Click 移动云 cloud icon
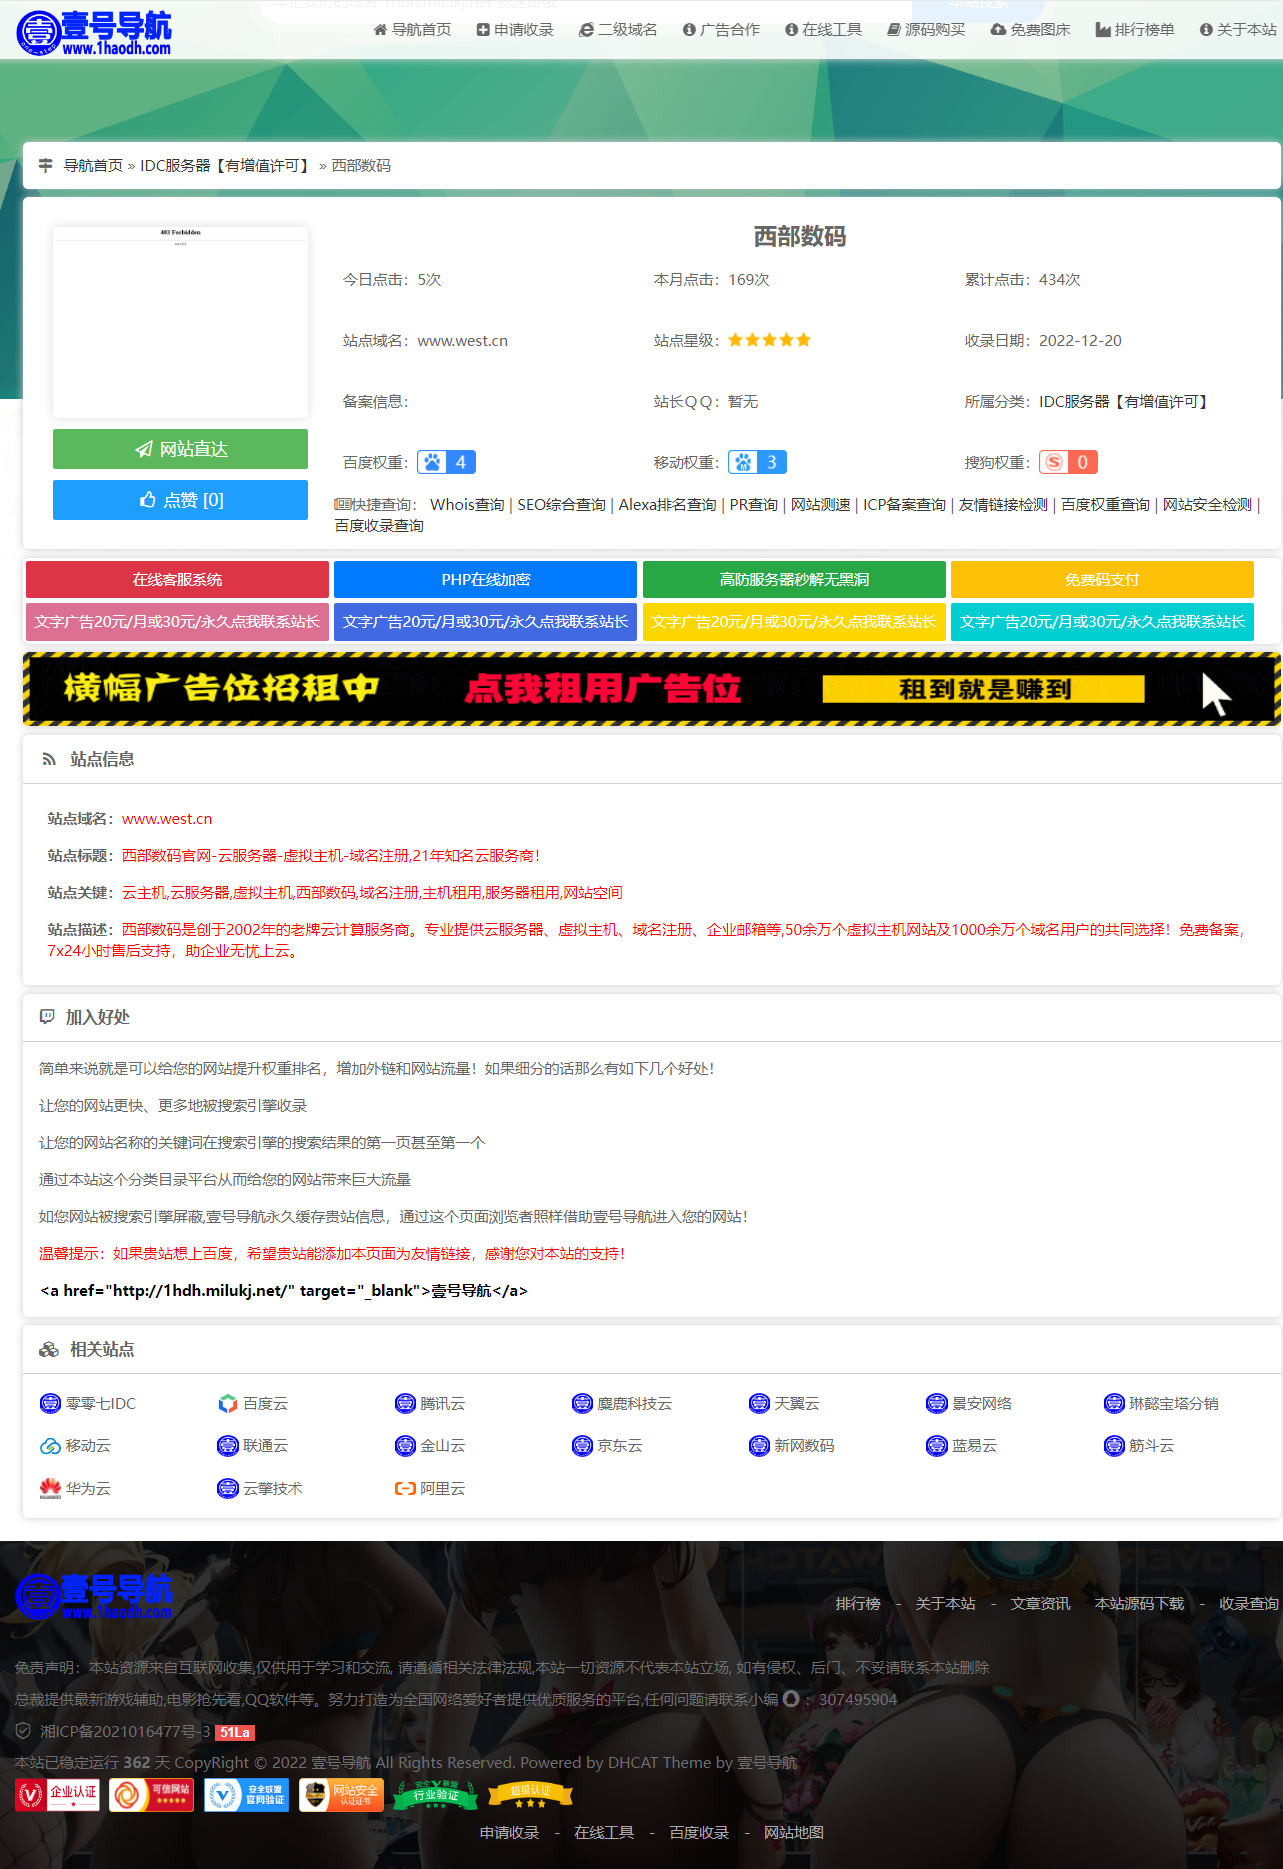1283x1869 pixels. point(50,1446)
